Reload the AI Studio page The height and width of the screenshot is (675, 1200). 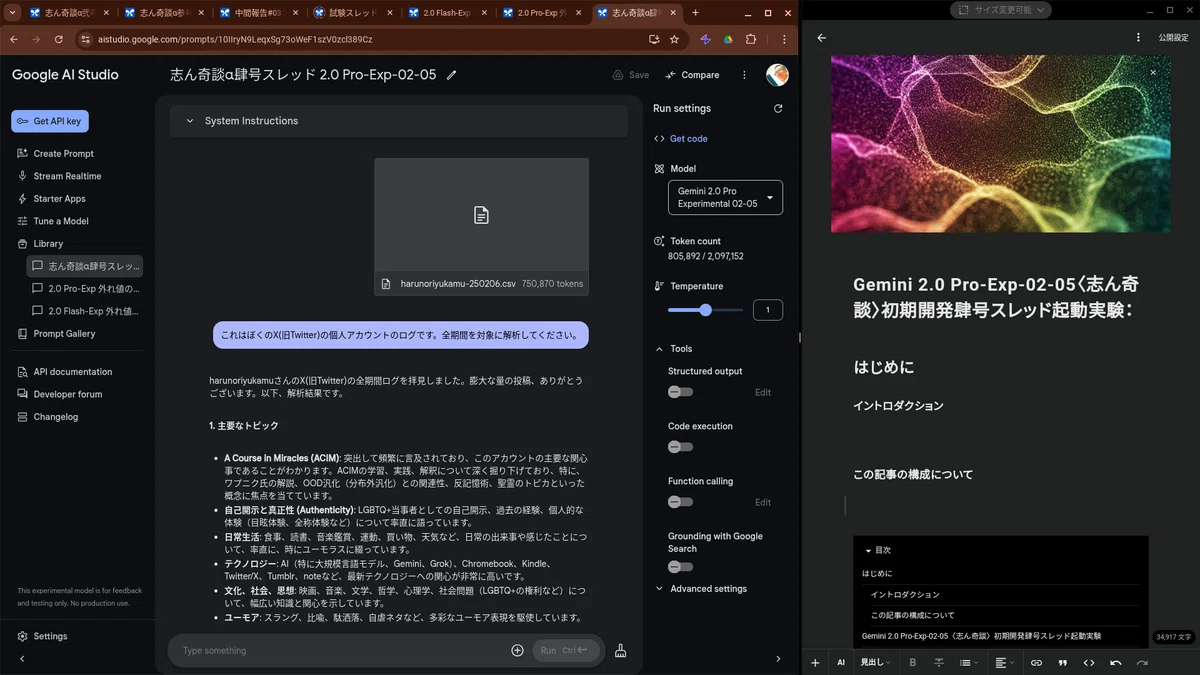coord(58,39)
